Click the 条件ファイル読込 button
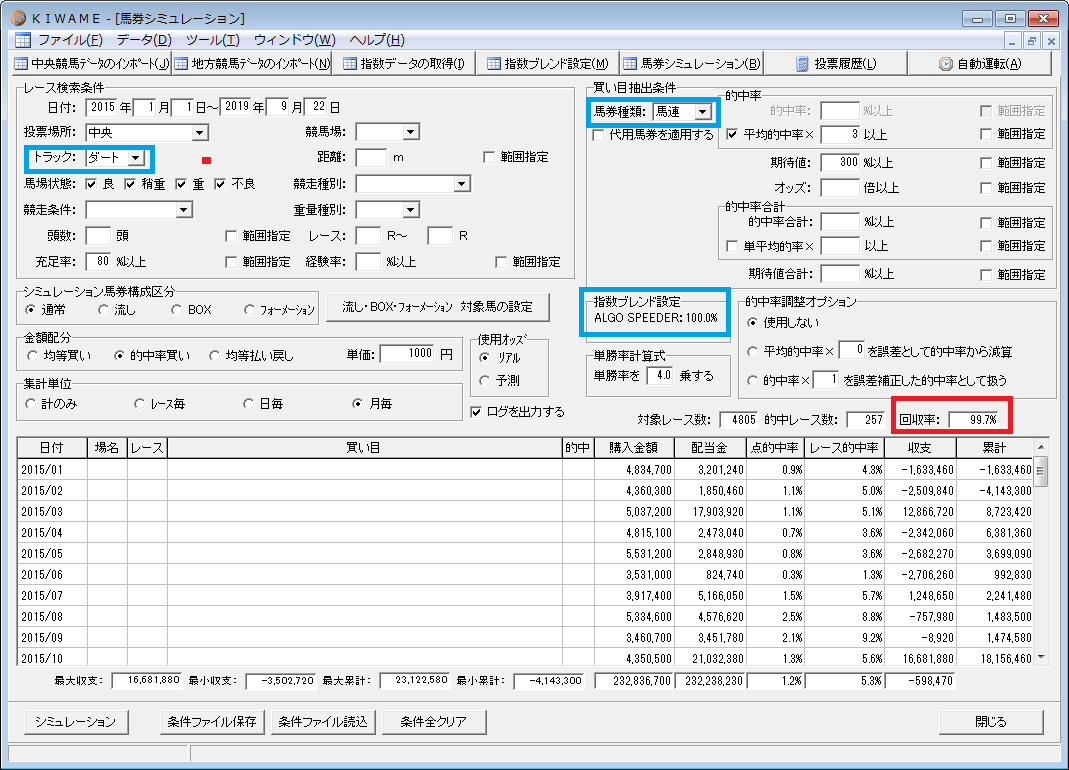The height and width of the screenshot is (770, 1069). [322, 722]
